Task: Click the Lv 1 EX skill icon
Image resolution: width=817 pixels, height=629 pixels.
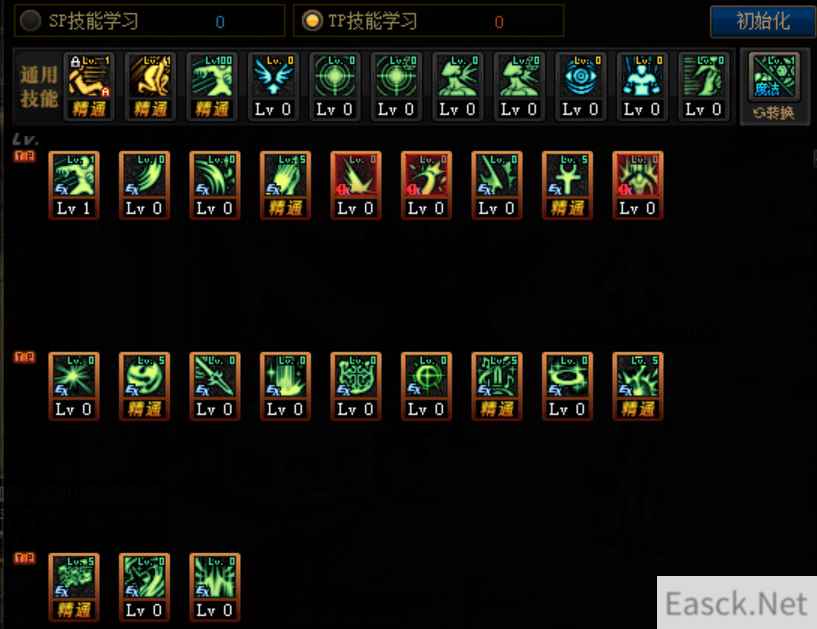Action: (x=74, y=185)
